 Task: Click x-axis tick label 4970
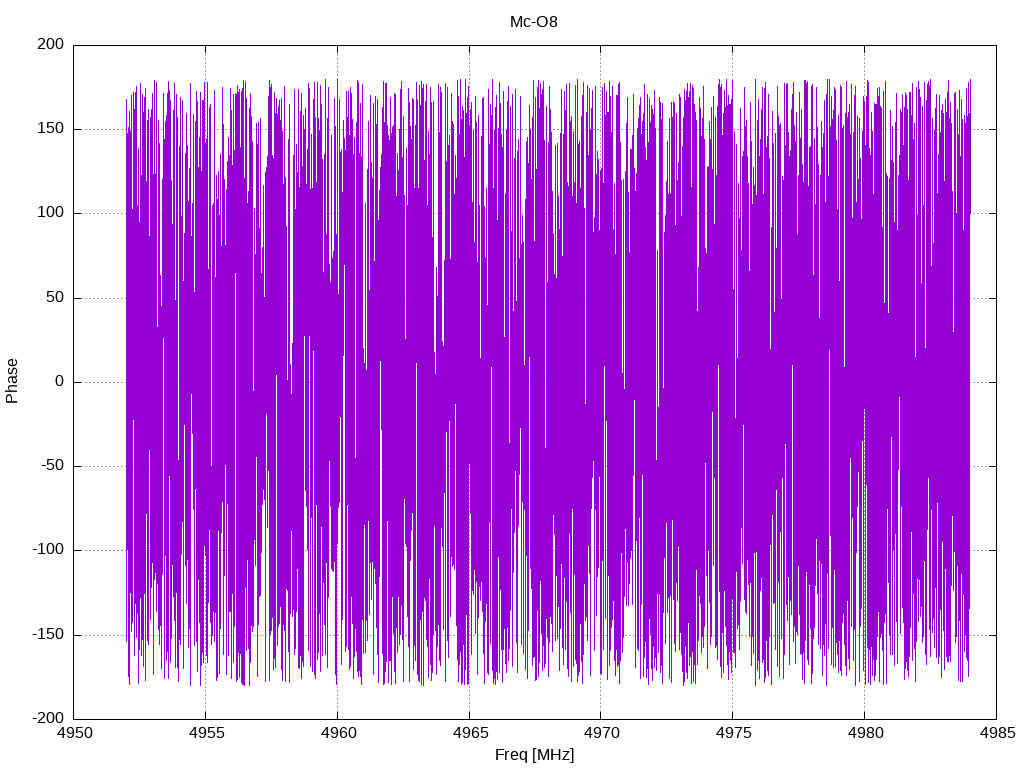[601, 733]
